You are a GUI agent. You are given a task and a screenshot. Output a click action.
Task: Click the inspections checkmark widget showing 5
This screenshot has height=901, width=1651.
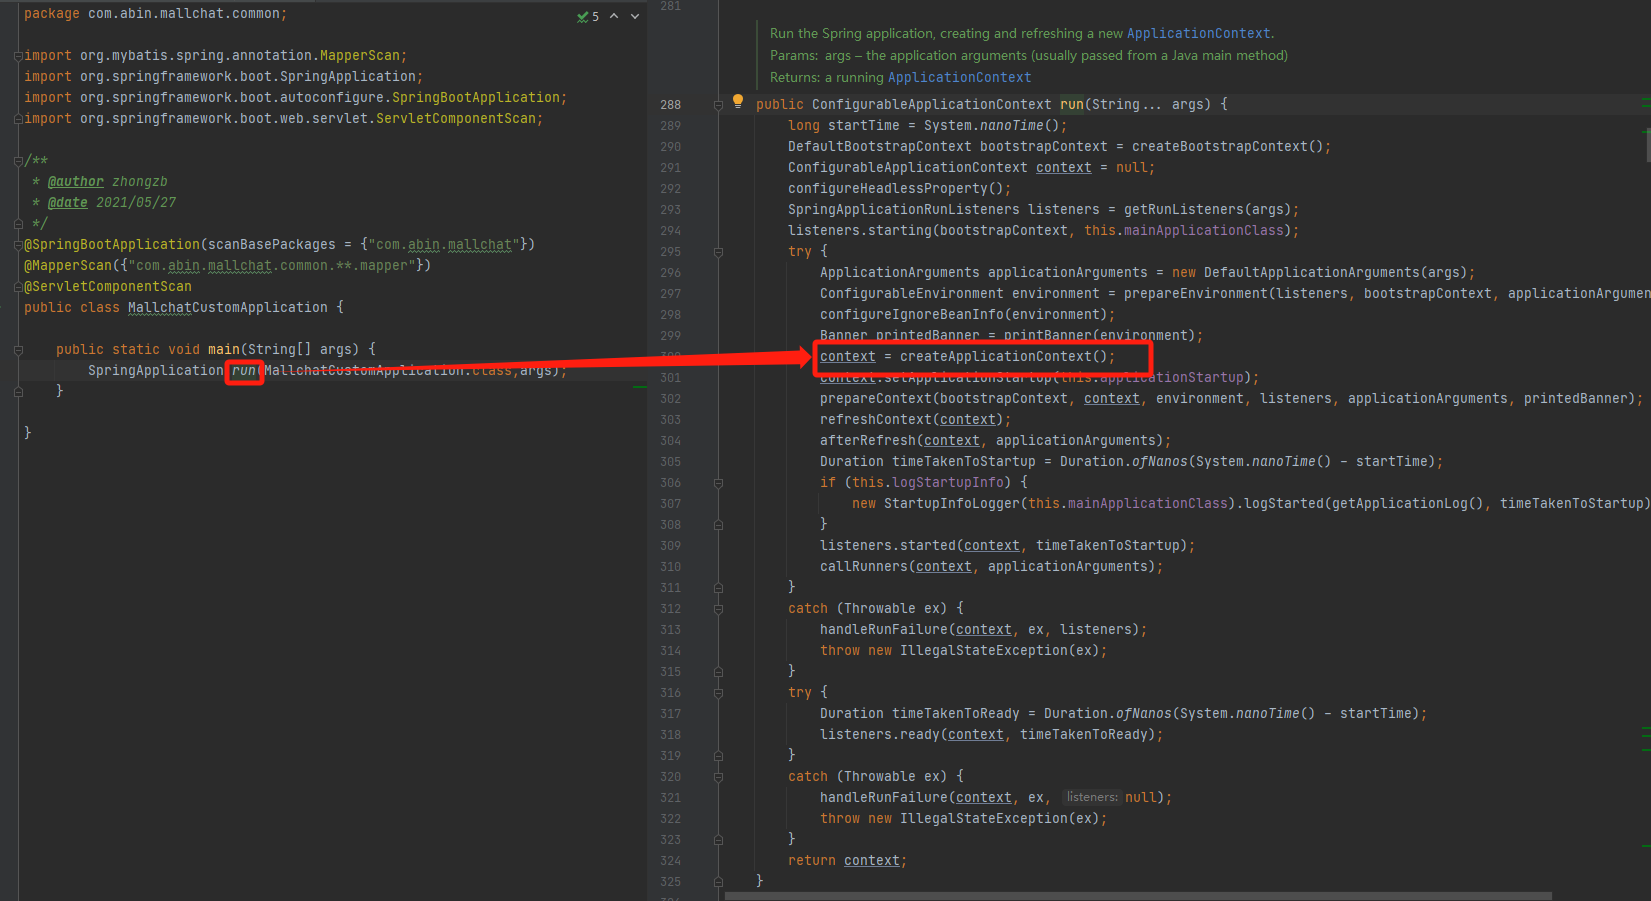click(x=588, y=16)
